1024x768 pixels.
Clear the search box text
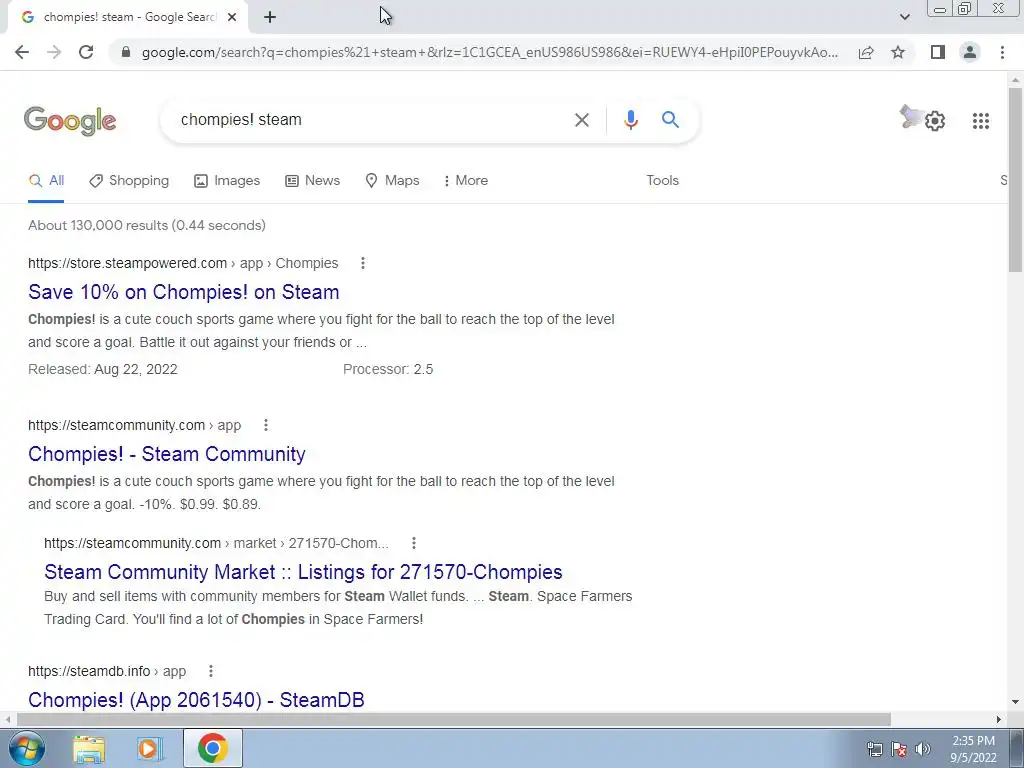581,120
